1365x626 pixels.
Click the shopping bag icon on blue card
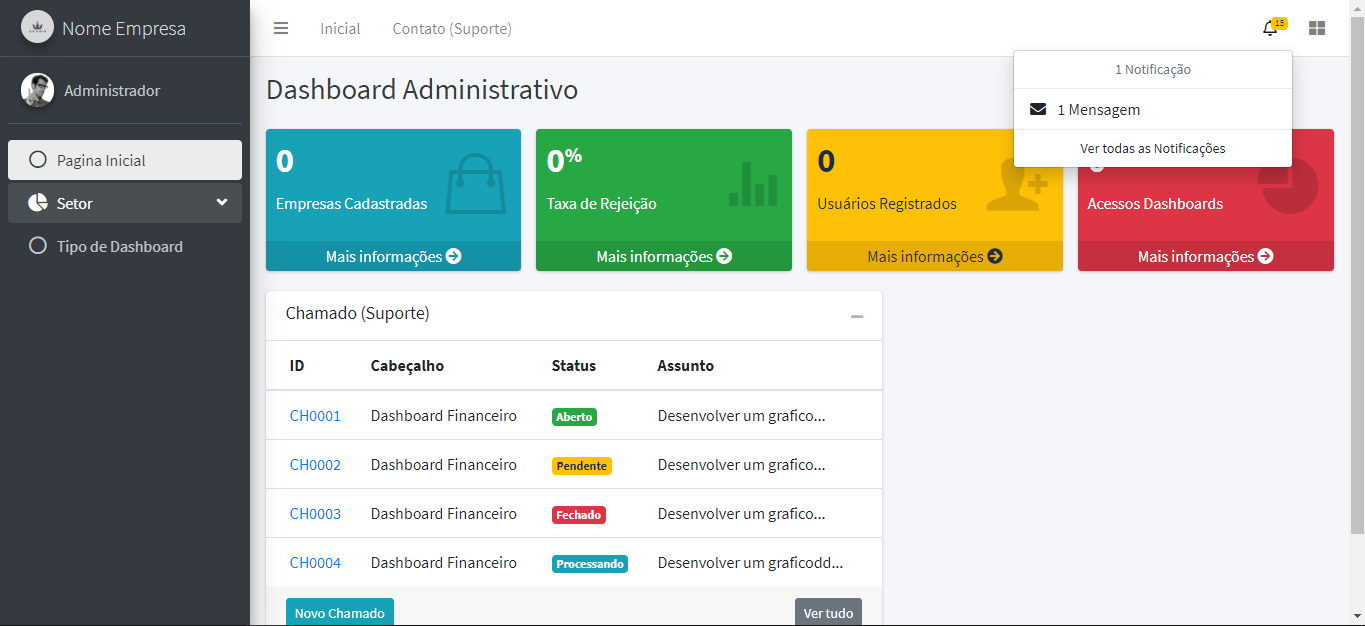pos(474,189)
